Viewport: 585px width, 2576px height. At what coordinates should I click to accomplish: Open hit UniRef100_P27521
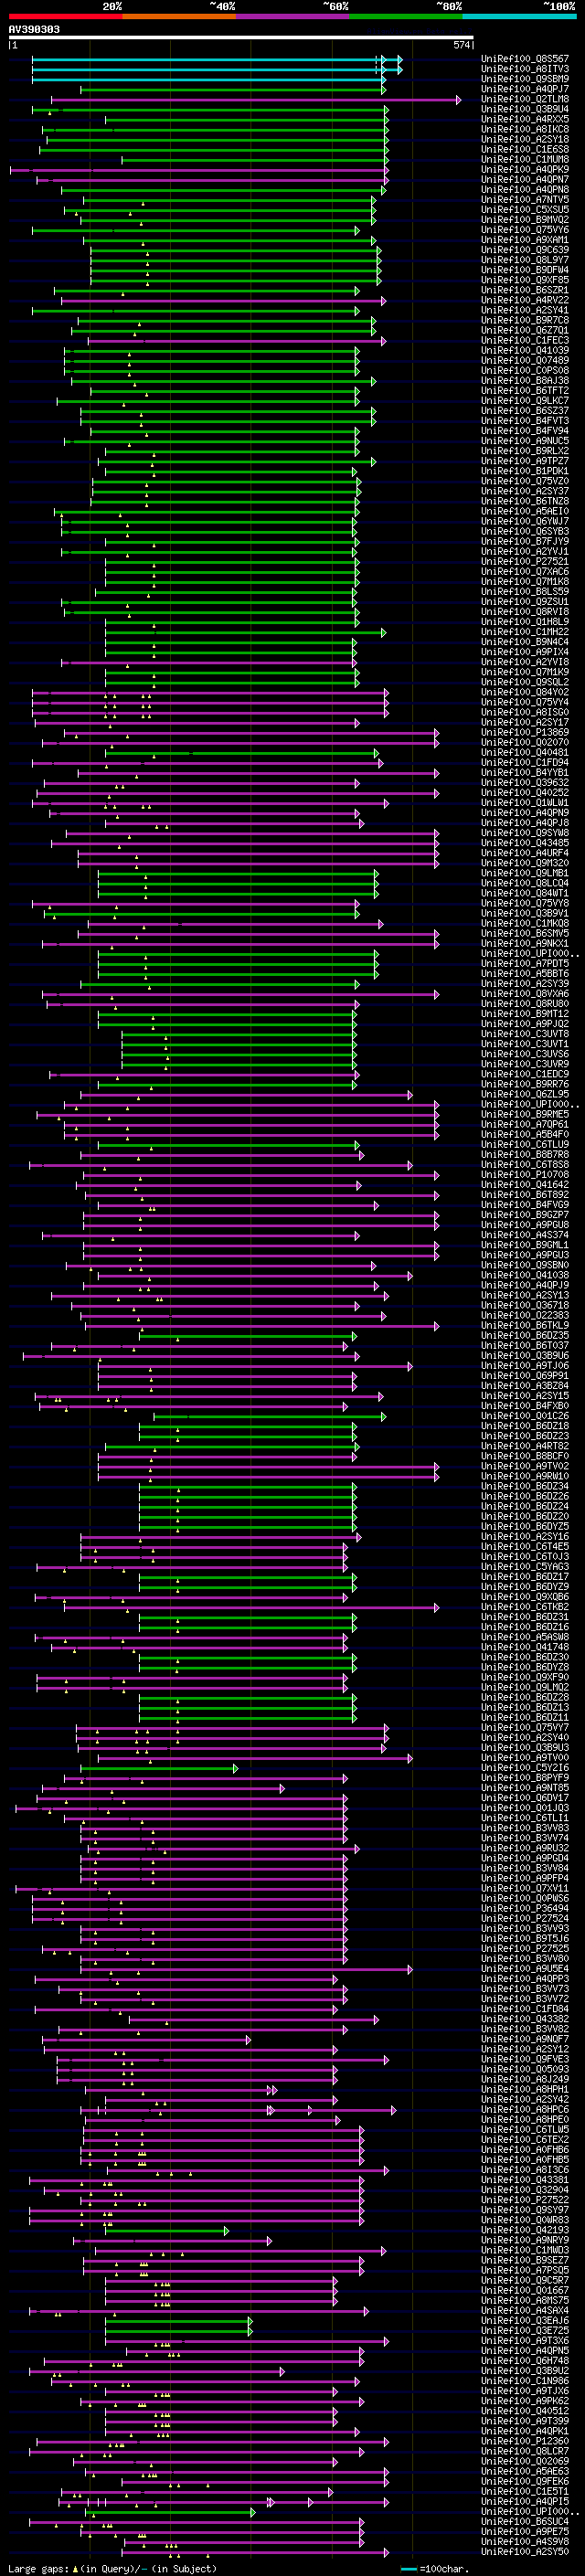[x=525, y=562]
